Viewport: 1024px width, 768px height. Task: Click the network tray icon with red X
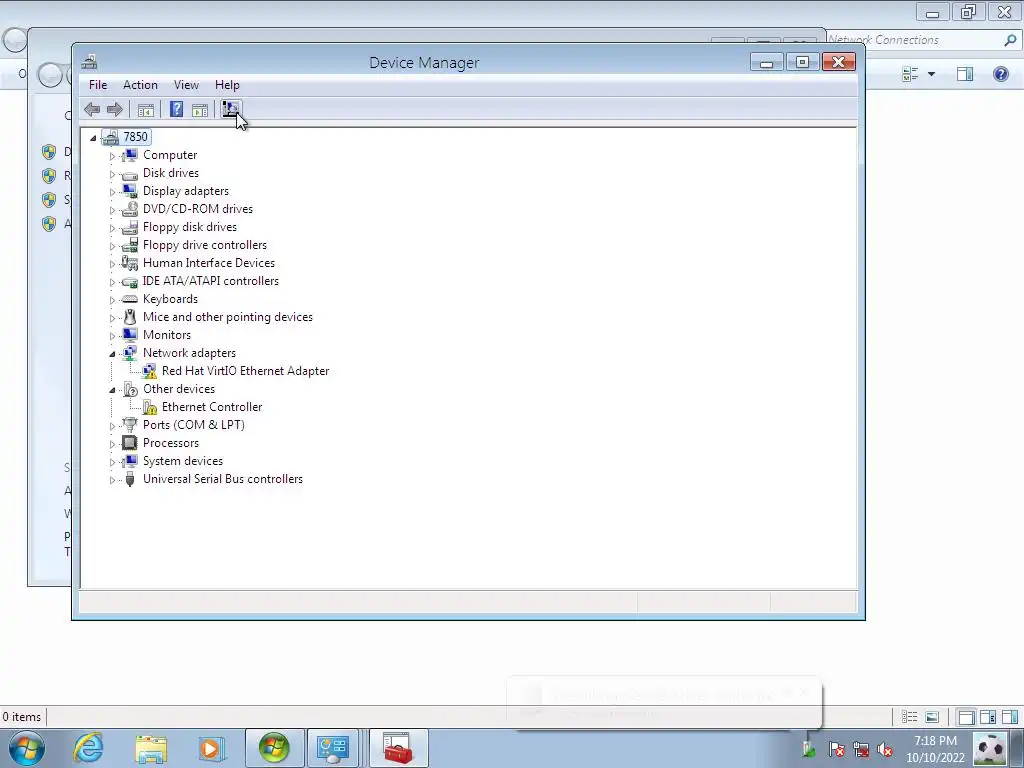(861, 749)
